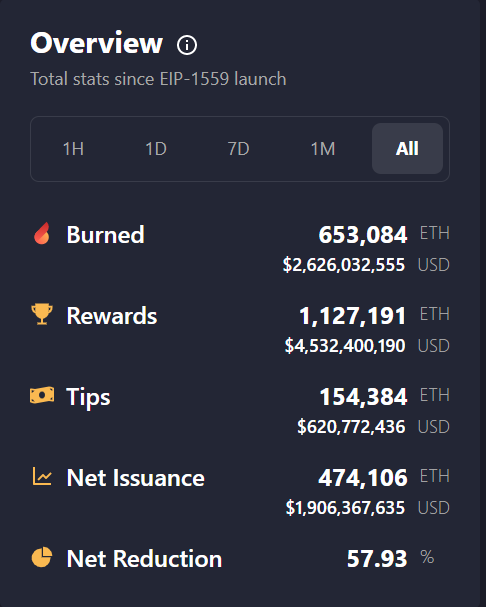486x607 pixels.
Task: Click the trophy Rewards icon
Action: pos(42,314)
